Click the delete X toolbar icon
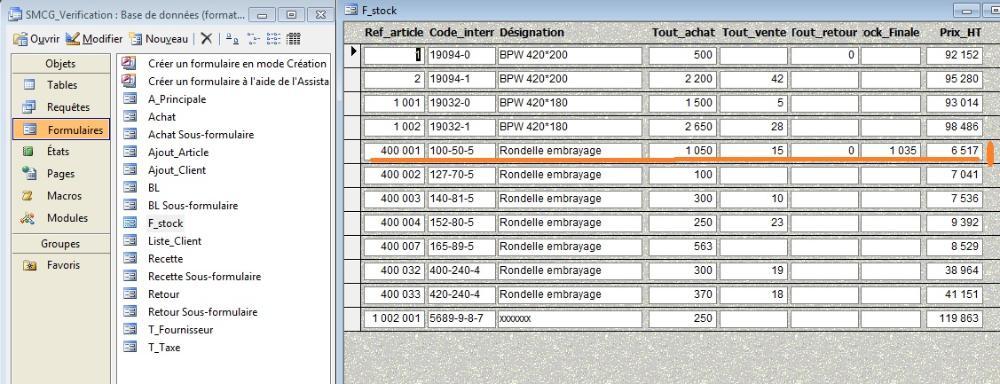Viewport: 1000px width, 384px height. tap(206, 39)
